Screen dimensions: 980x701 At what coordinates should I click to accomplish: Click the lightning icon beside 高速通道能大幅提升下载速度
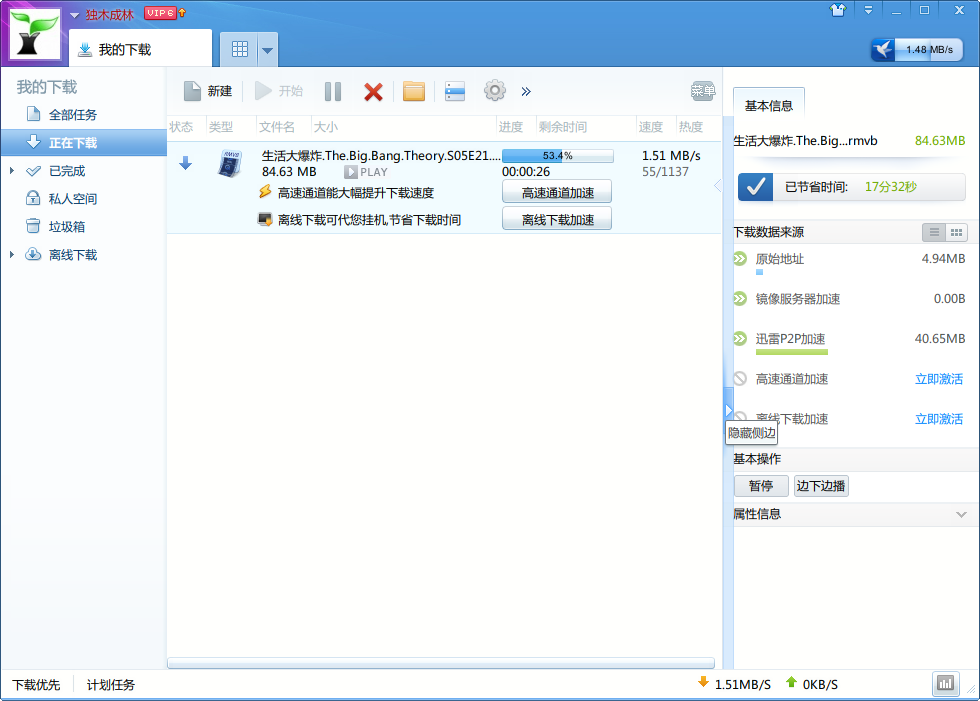pos(265,192)
